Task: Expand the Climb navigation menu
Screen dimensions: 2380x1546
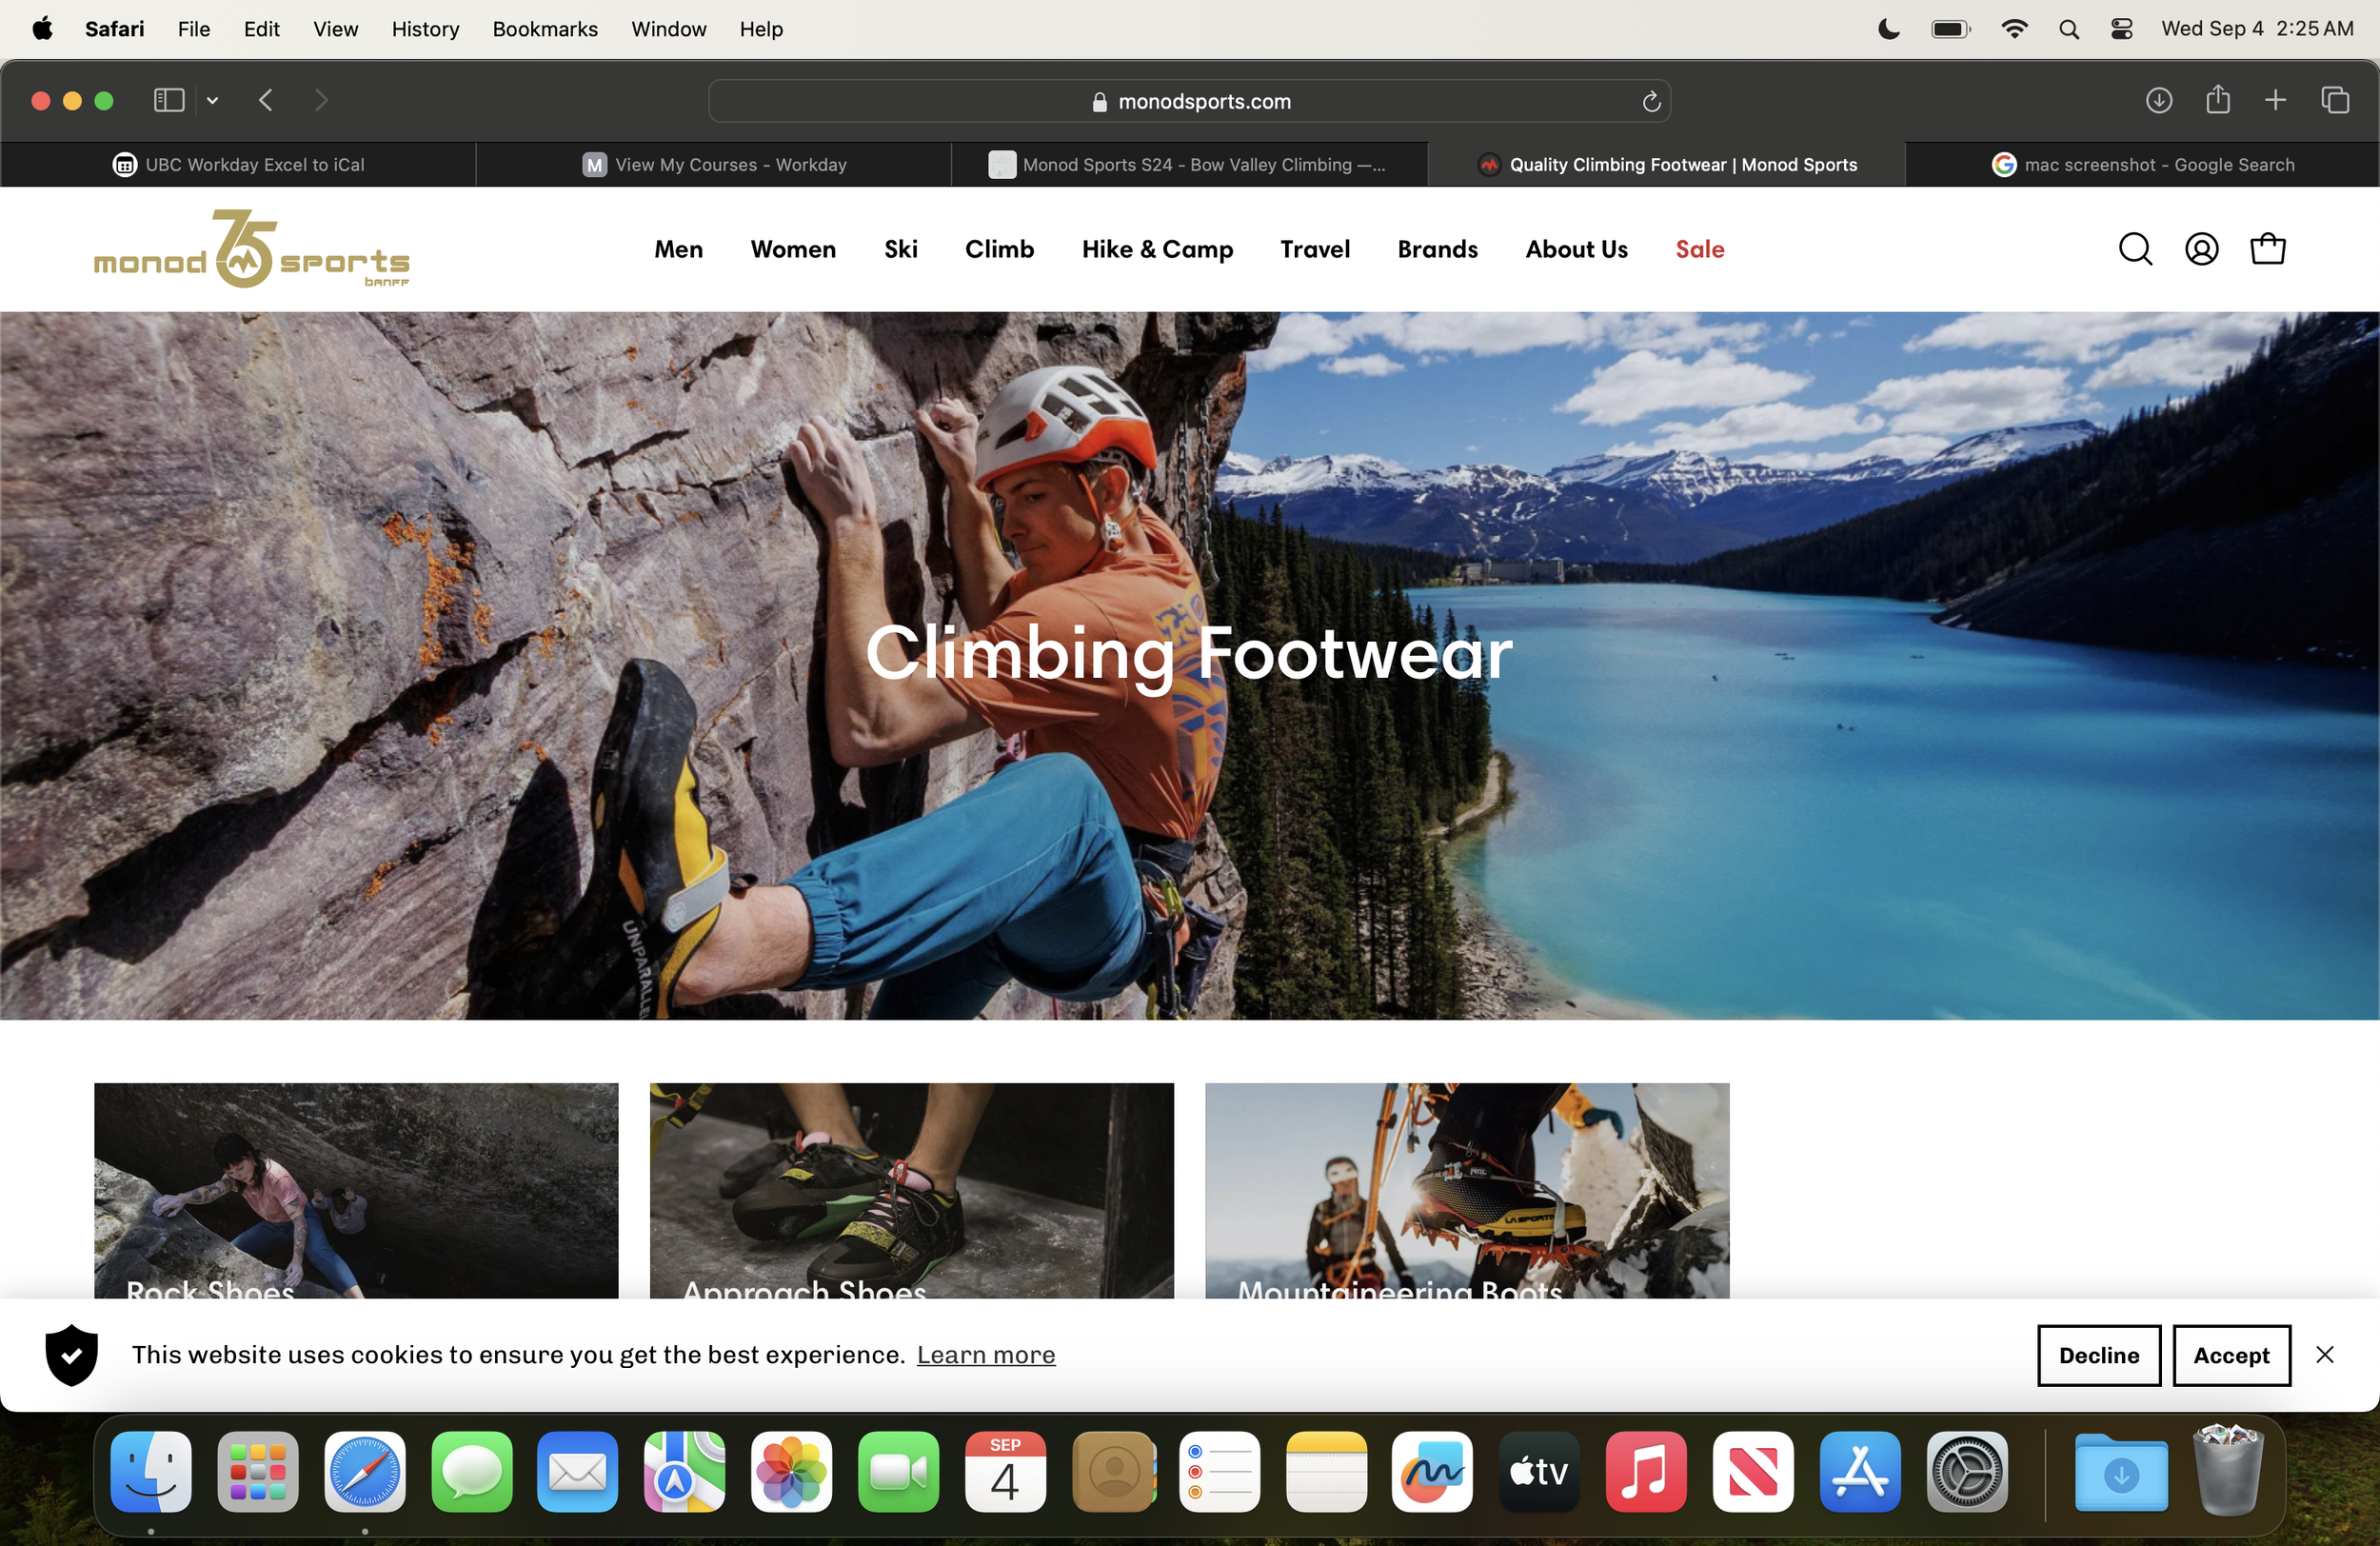Action: (x=999, y=249)
